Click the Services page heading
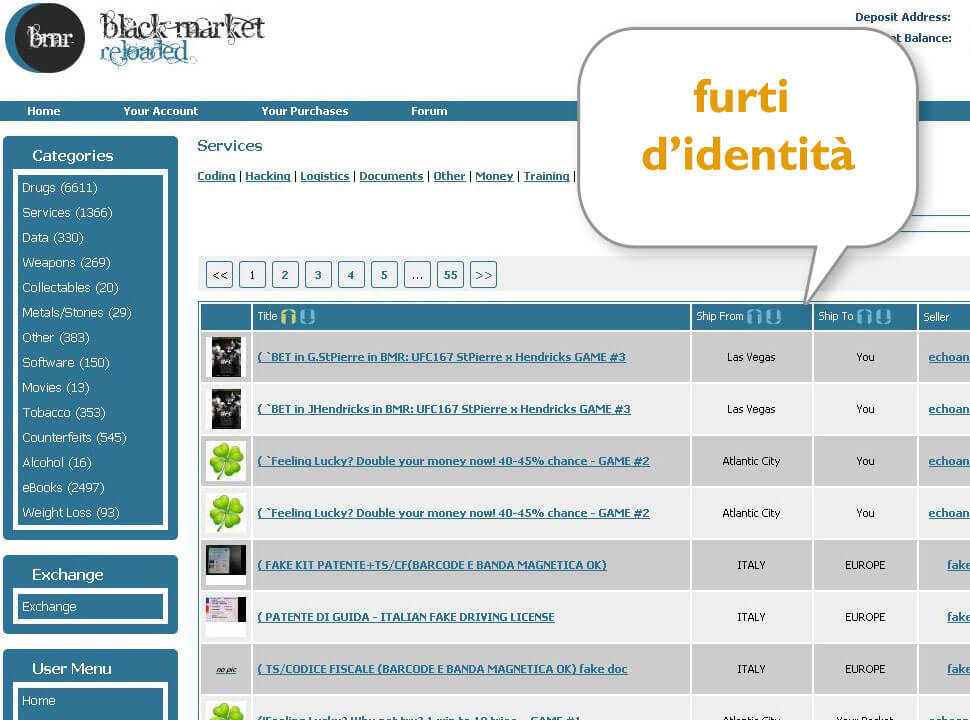 pyautogui.click(x=230, y=146)
